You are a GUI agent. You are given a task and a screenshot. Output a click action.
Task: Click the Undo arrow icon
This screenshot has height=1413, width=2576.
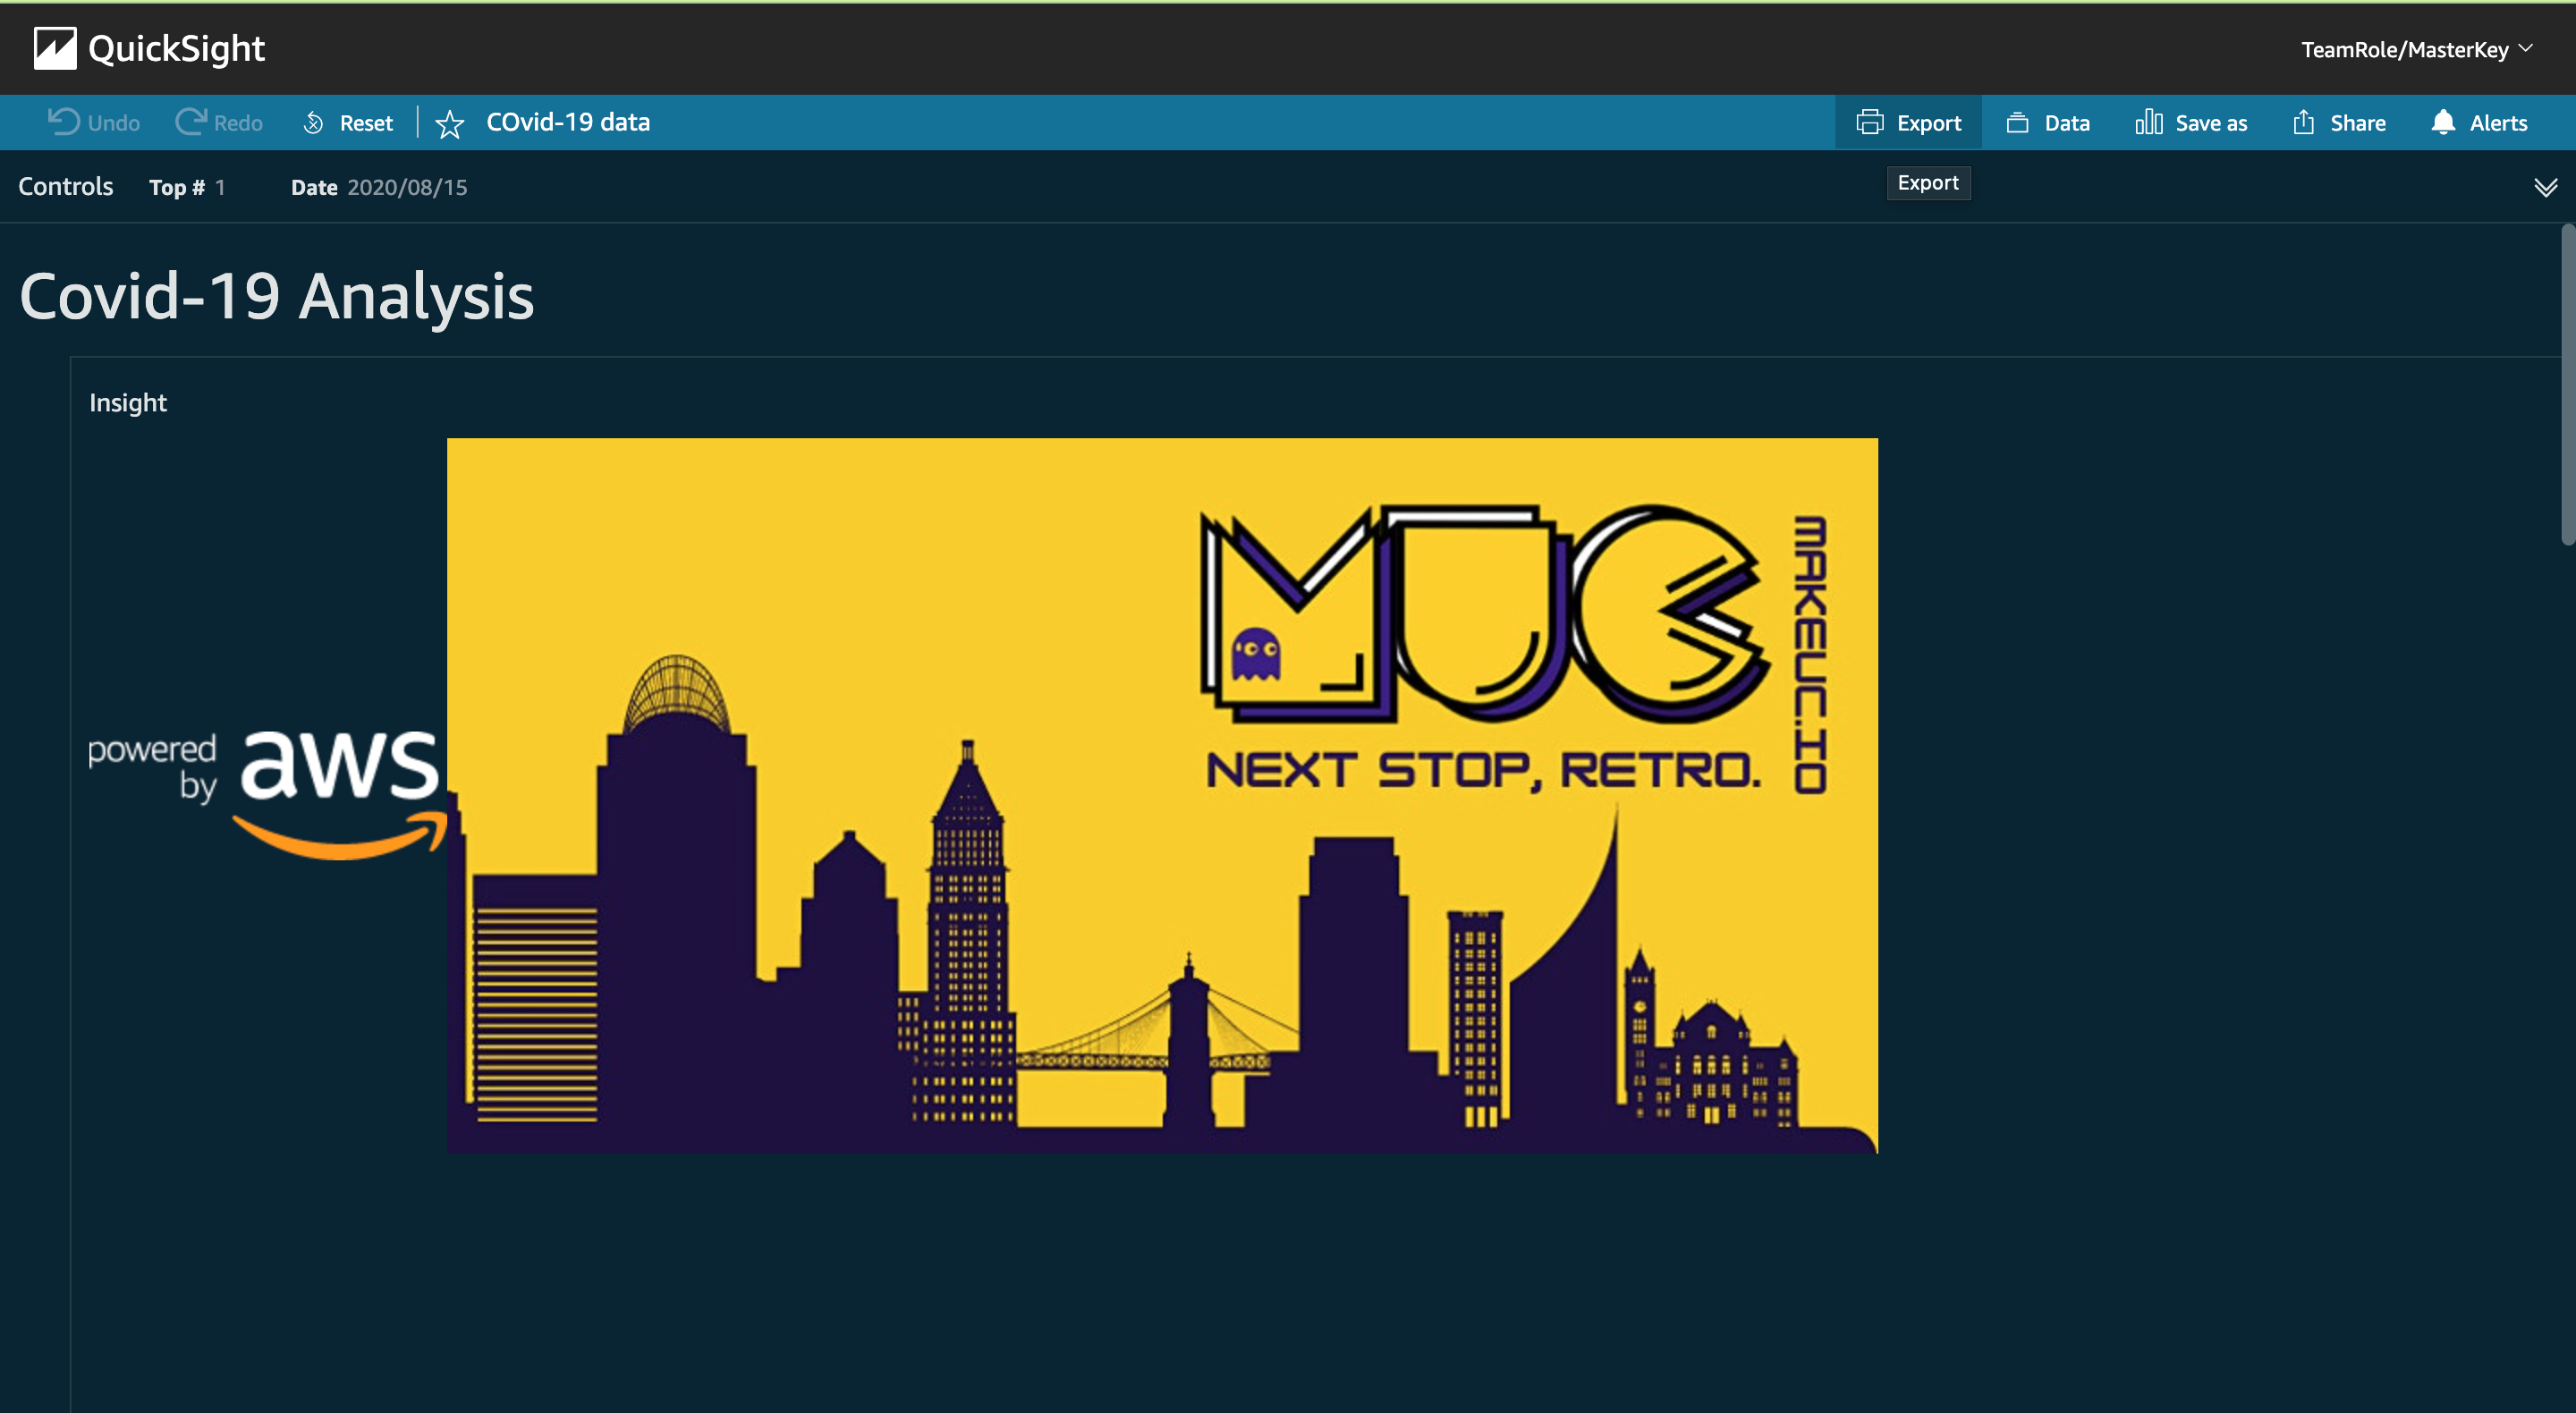[x=64, y=122]
